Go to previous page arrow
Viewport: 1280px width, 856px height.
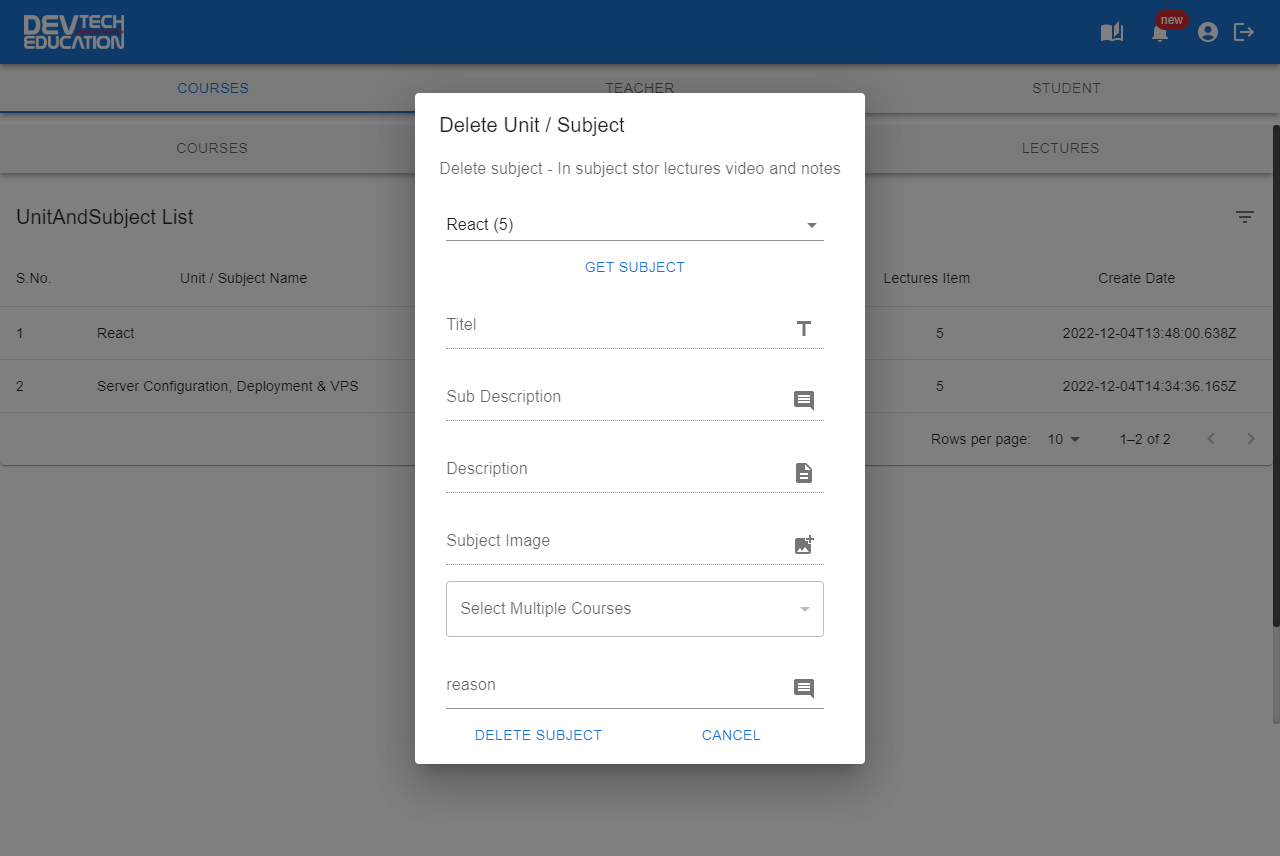point(1211,439)
